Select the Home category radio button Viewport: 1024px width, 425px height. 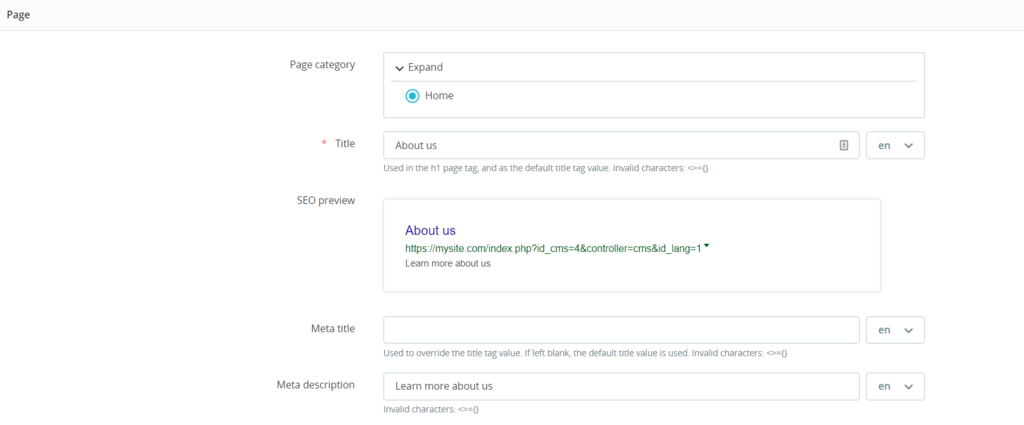(x=412, y=96)
